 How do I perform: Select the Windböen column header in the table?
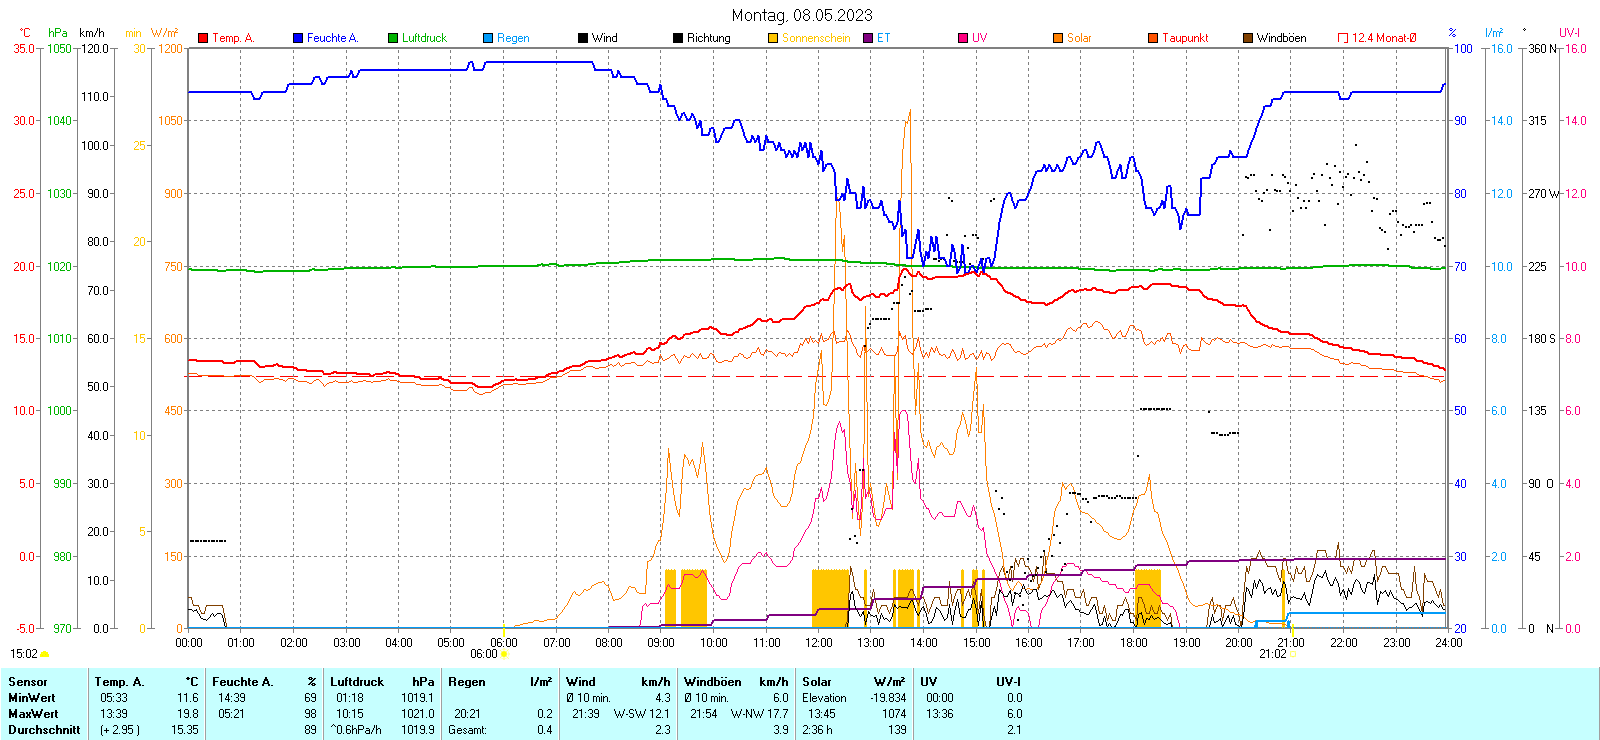(714, 682)
